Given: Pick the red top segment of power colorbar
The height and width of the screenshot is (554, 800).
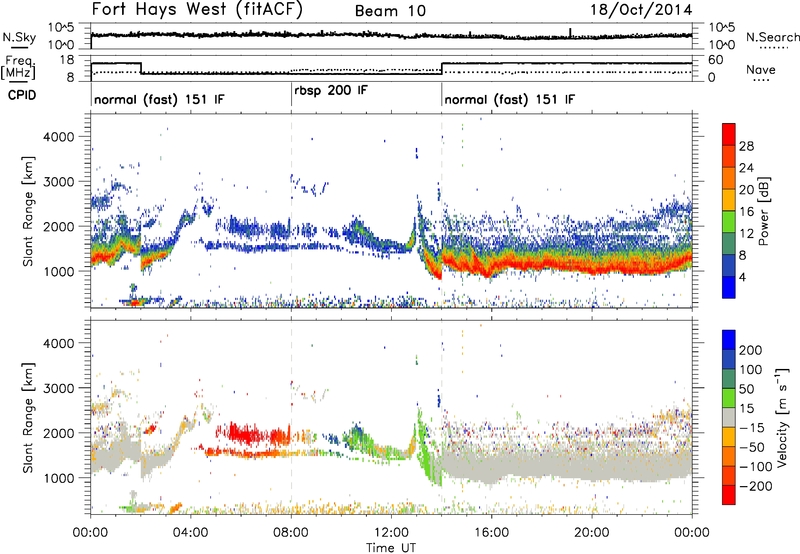Looking at the screenshot, I should click(729, 134).
